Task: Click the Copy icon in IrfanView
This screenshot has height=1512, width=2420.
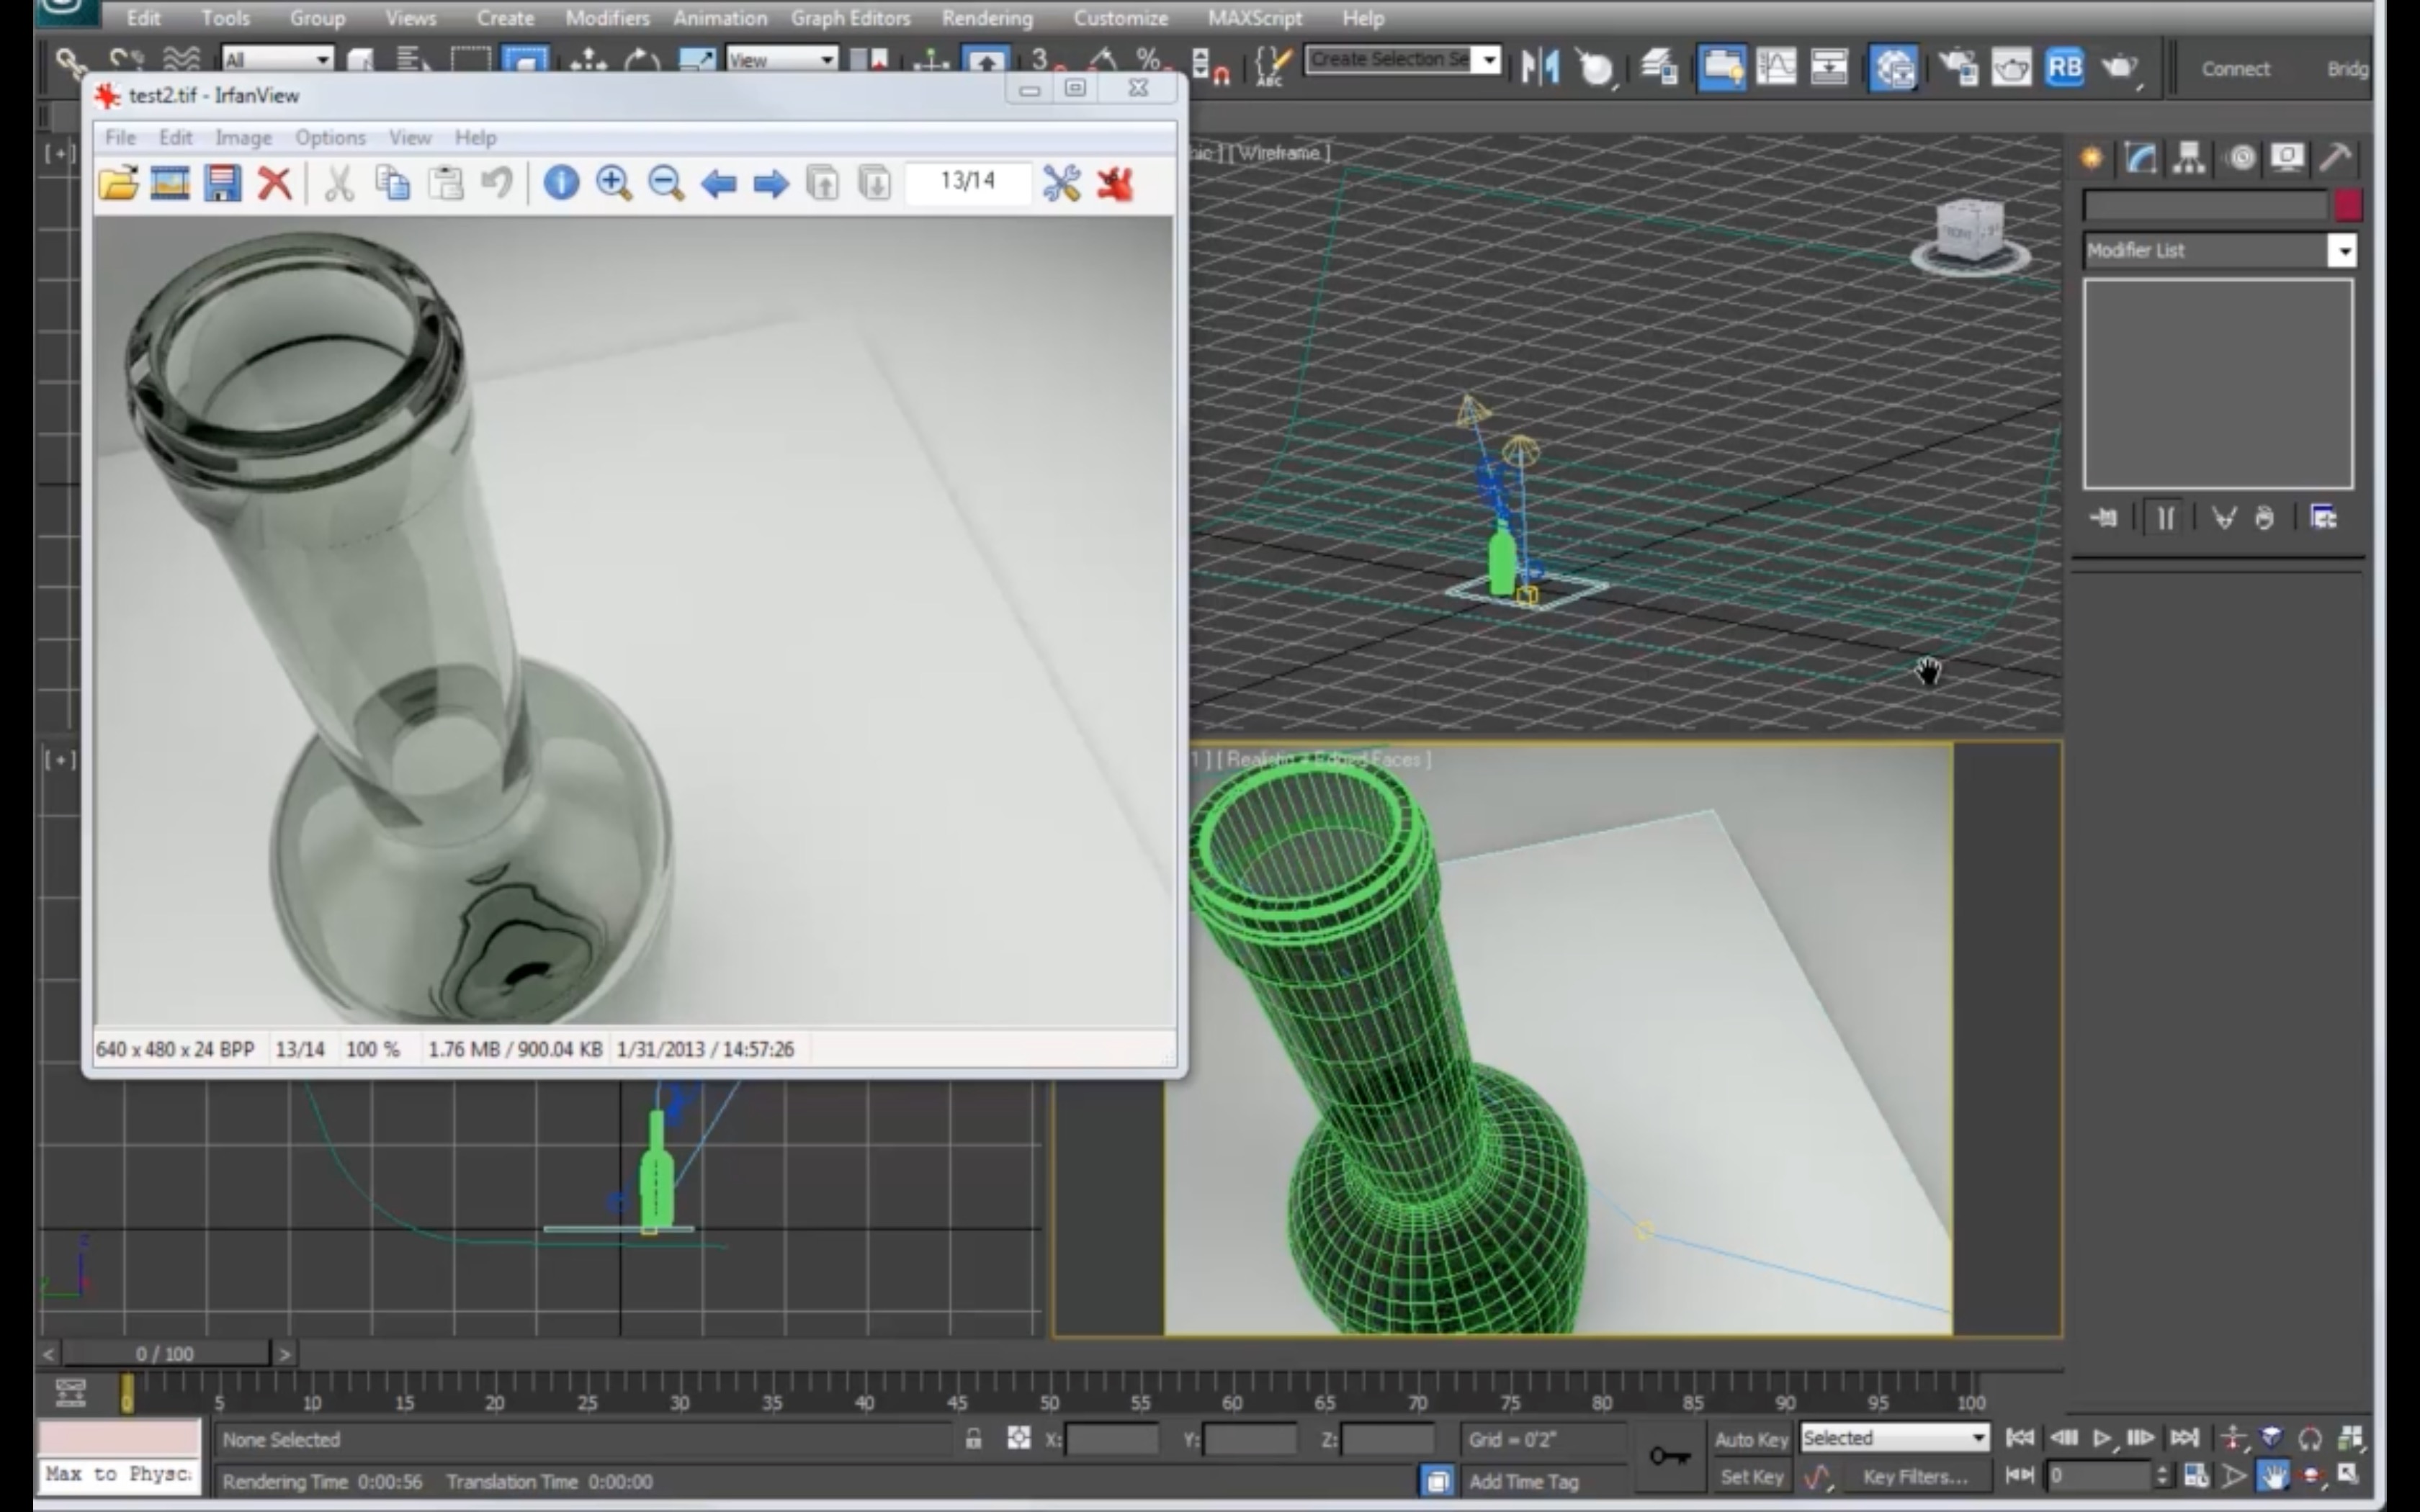Action: 392,183
